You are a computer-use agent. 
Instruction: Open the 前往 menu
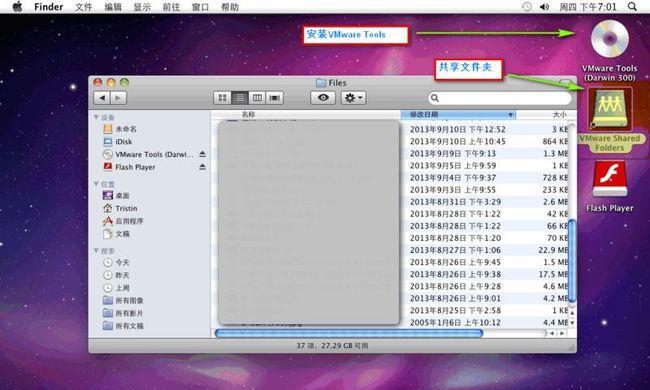171,7
